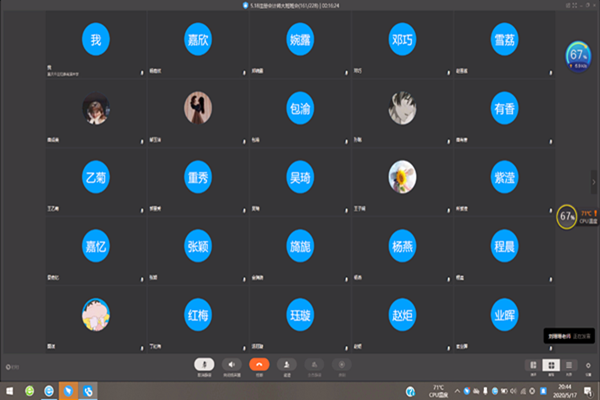Viewport: 600px width, 400px height.
Task: Click the CPU temperature 67% circle widget
Action: point(567,215)
